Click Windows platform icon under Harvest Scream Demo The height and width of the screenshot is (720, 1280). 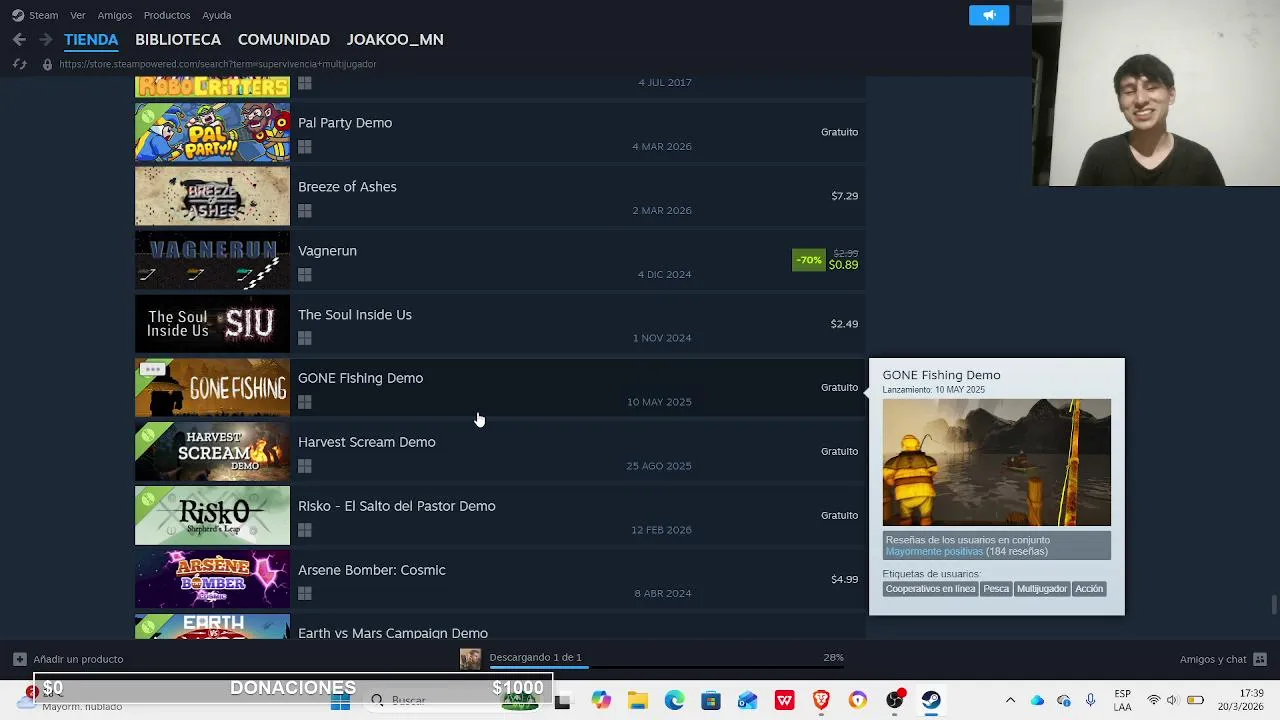(305, 466)
